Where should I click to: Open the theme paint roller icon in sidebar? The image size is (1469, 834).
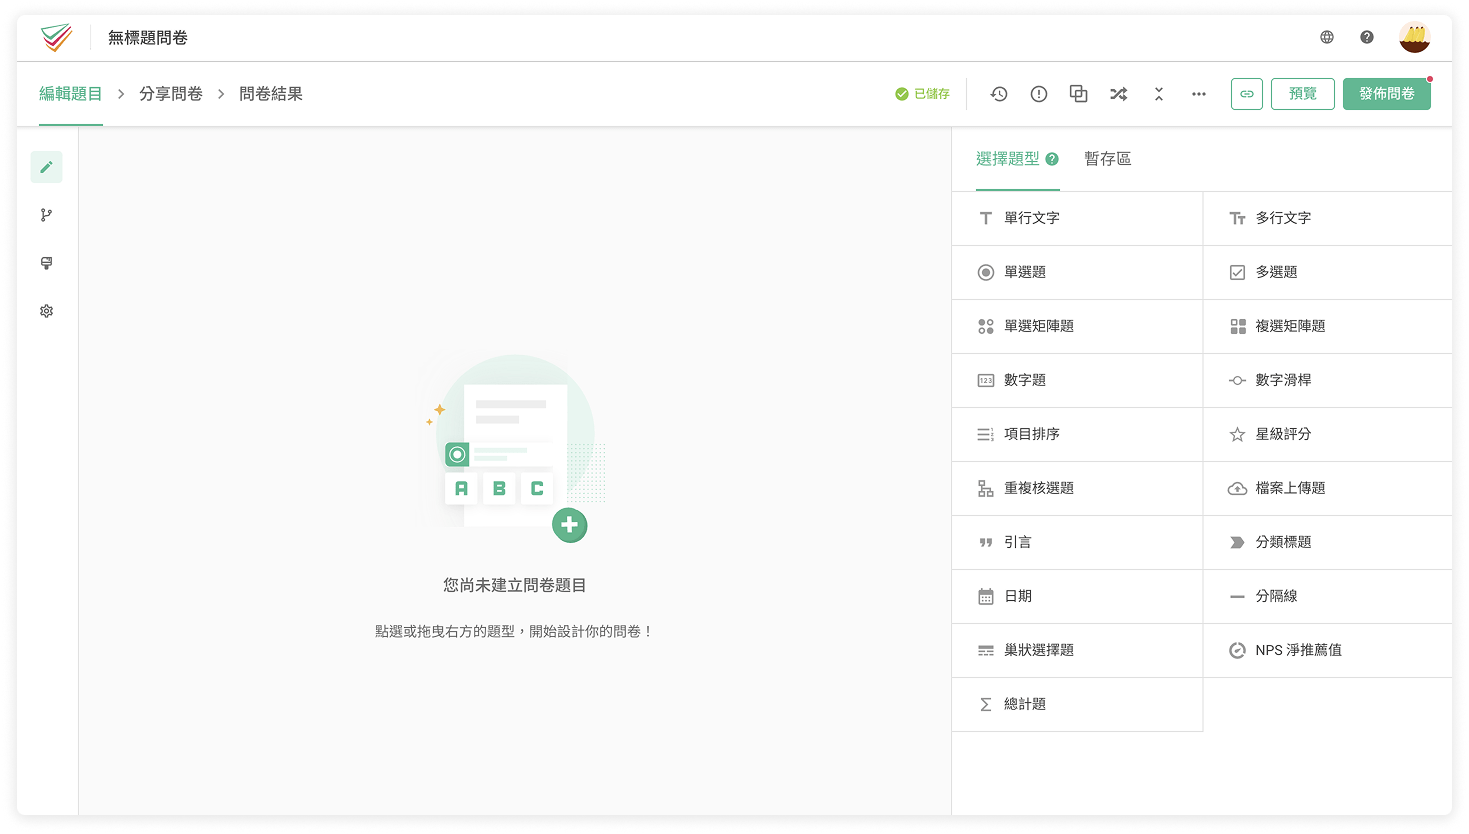[x=47, y=263]
